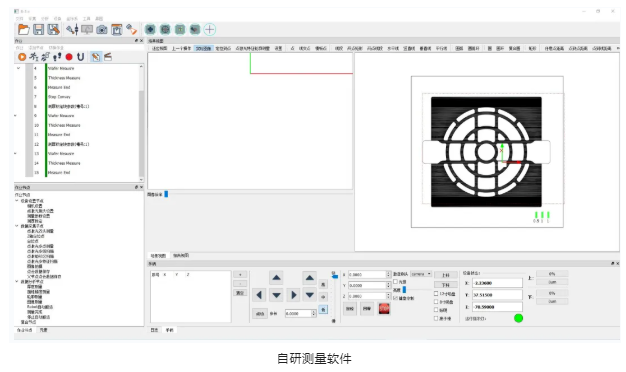Screen dimensions: 626x372
Task: Open file with the folder icon
Action: (x=24, y=29)
